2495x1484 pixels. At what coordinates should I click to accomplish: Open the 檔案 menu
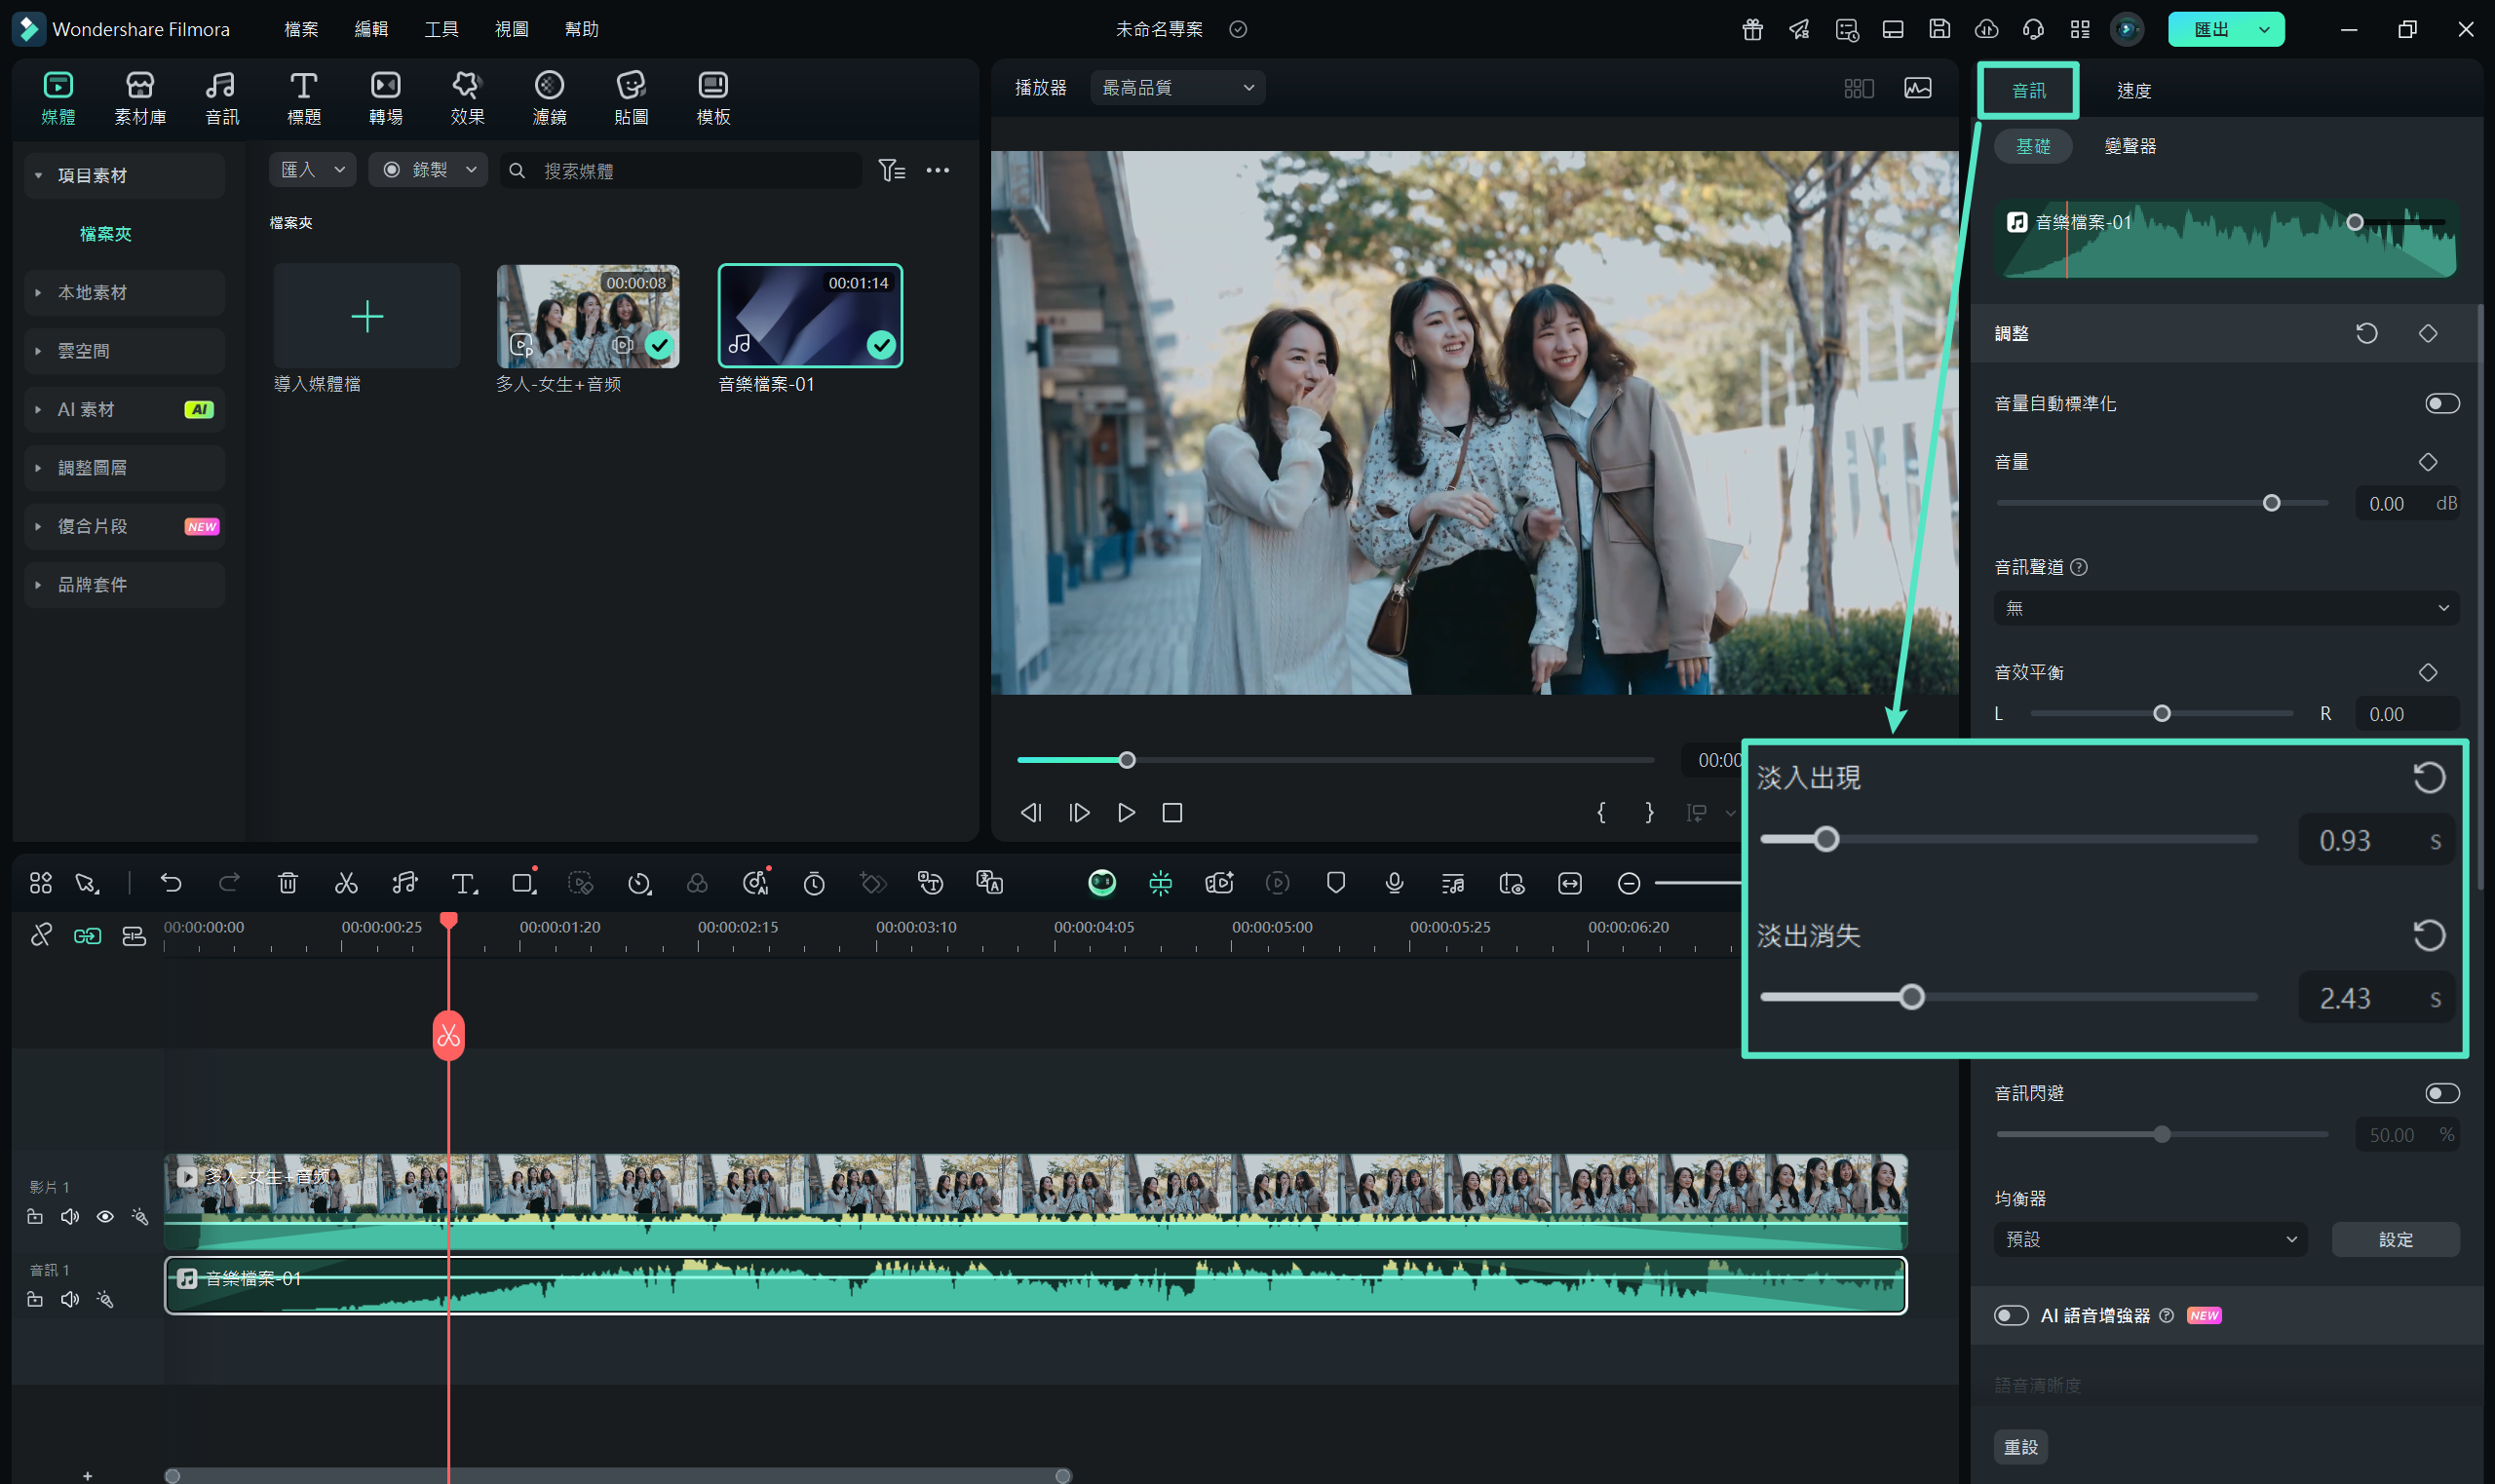301,29
